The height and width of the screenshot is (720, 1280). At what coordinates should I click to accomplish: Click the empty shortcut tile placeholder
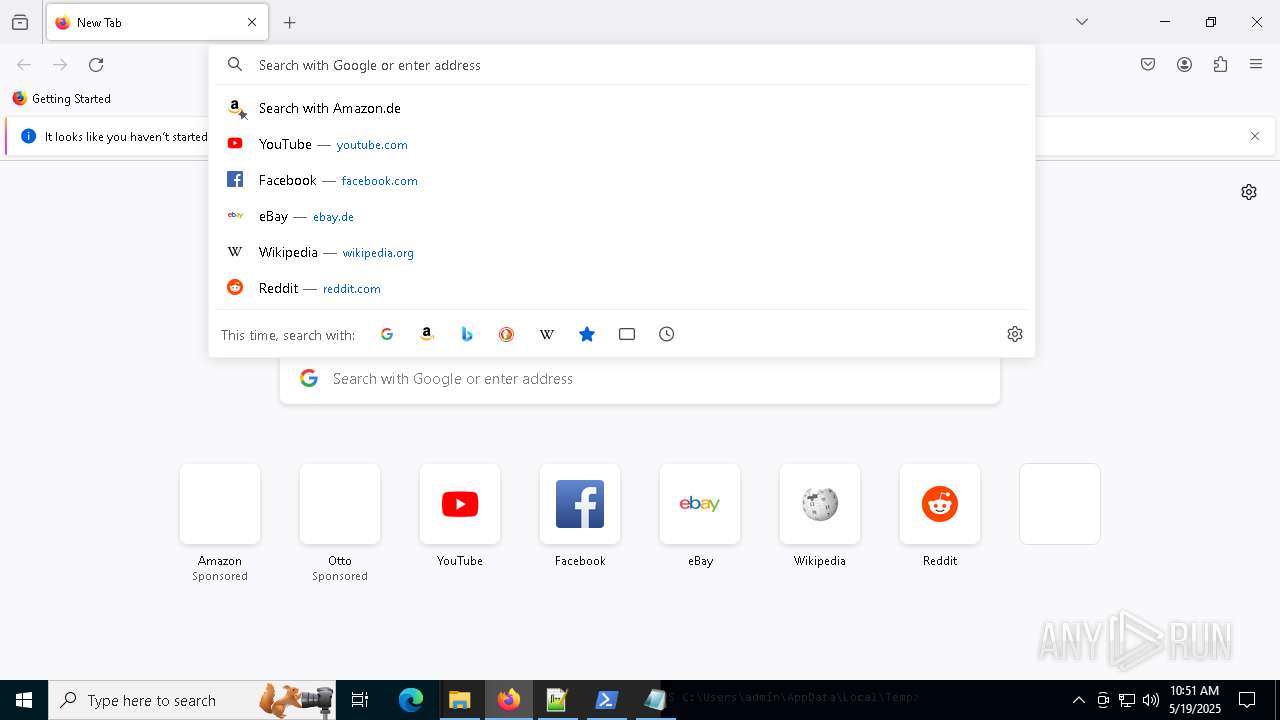point(1060,504)
